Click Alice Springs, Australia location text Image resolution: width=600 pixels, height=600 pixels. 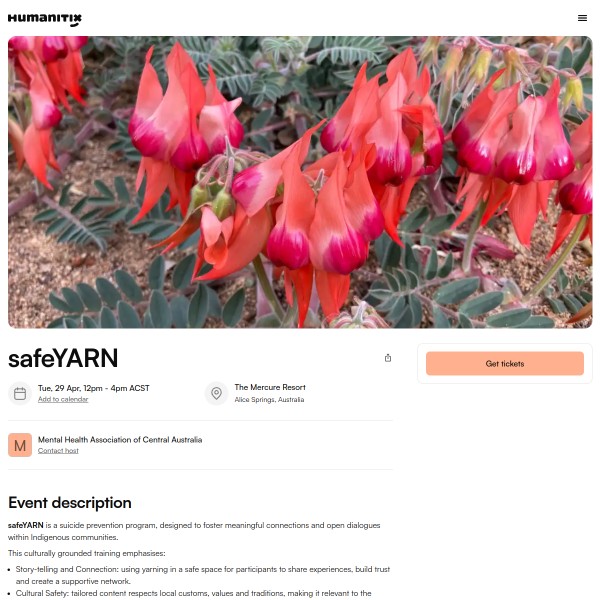(x=269, y=399)
